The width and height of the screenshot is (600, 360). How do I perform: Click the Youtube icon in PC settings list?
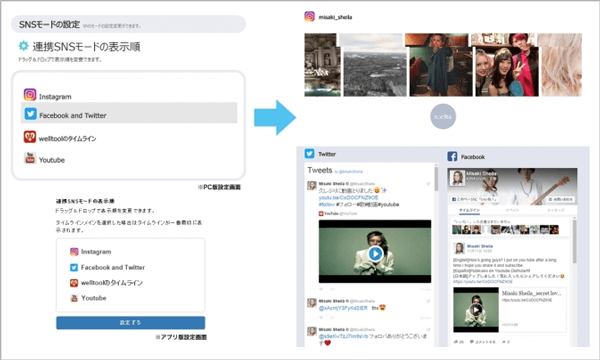30,158
